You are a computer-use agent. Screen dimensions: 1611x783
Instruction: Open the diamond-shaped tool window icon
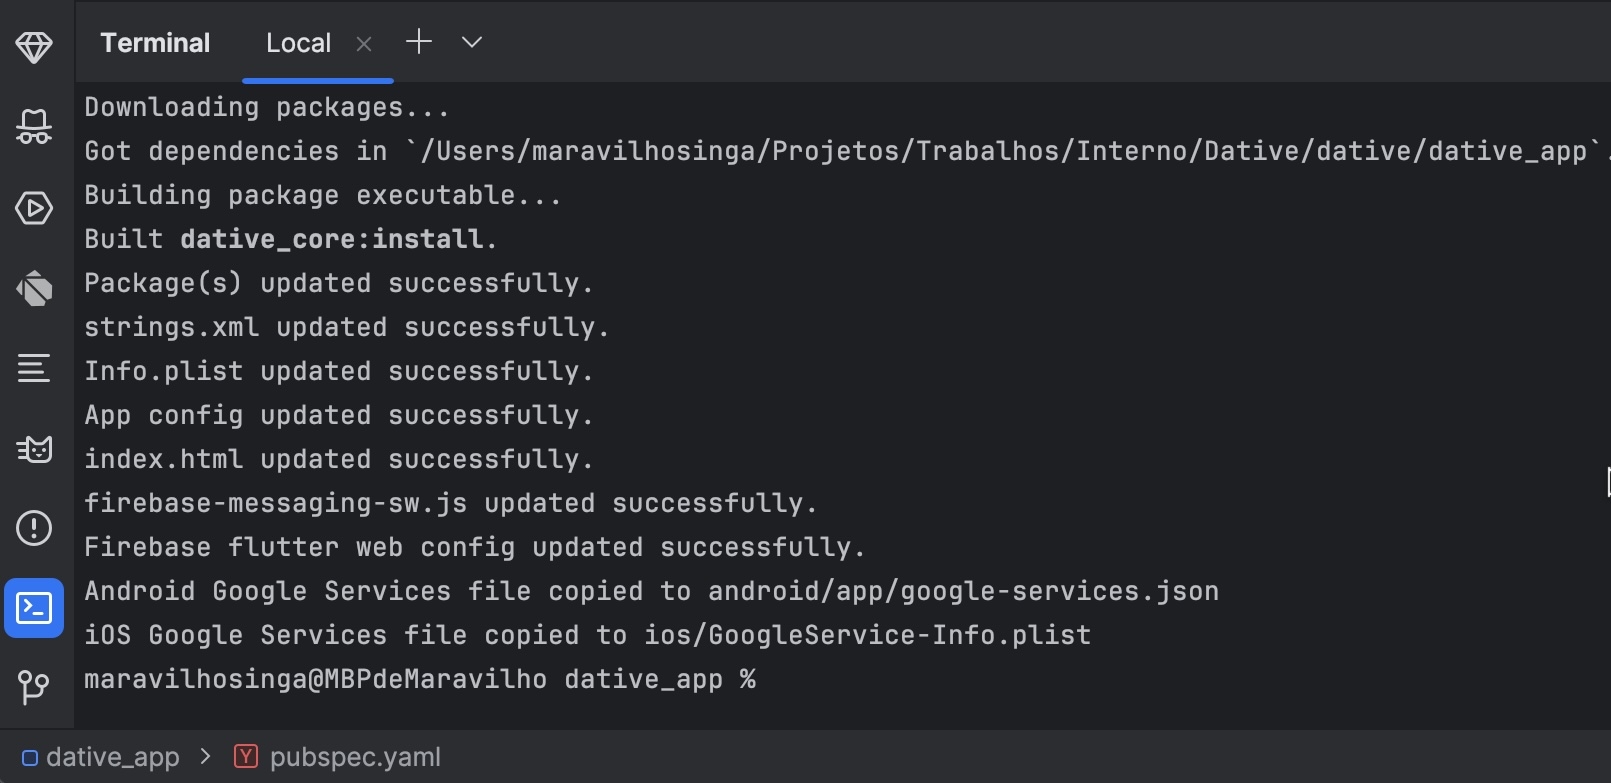pyautogui.click(x=34, y=47)
